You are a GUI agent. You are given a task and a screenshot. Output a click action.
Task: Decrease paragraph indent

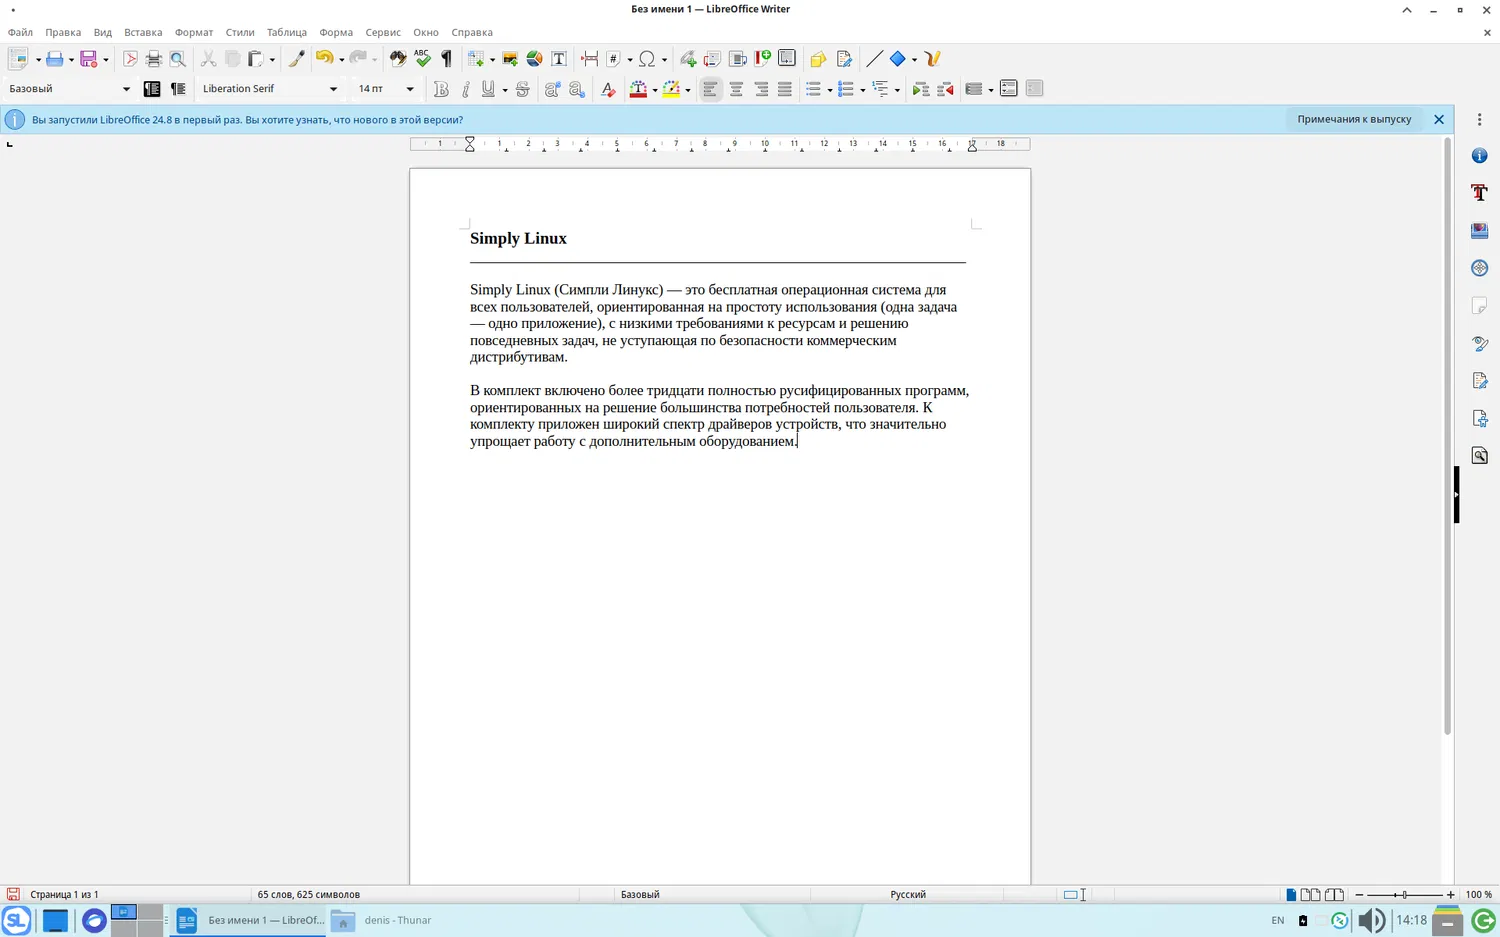(x=945, y=89)
